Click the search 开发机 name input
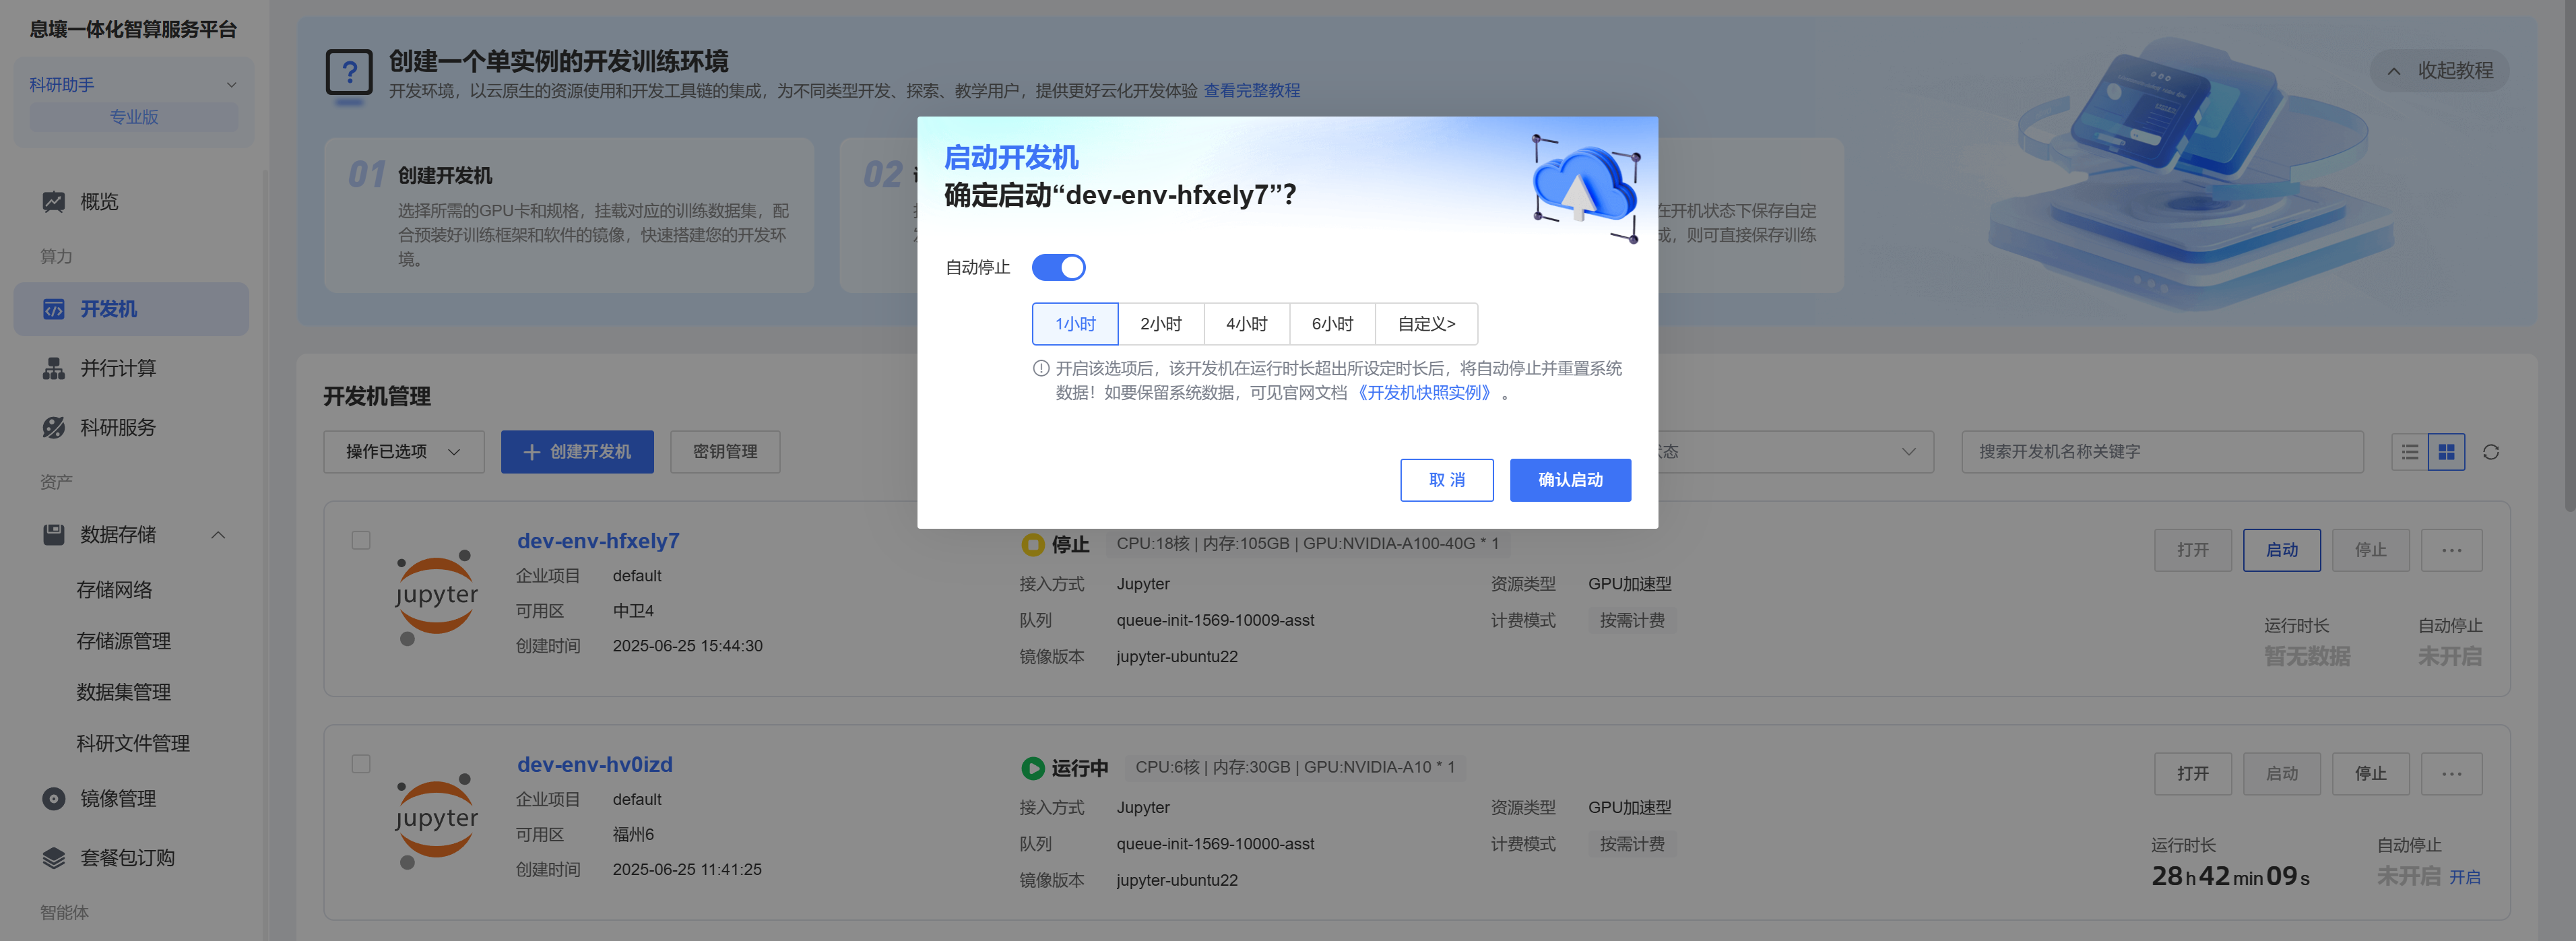2576x941 pixels. [x=2162, y=452]
